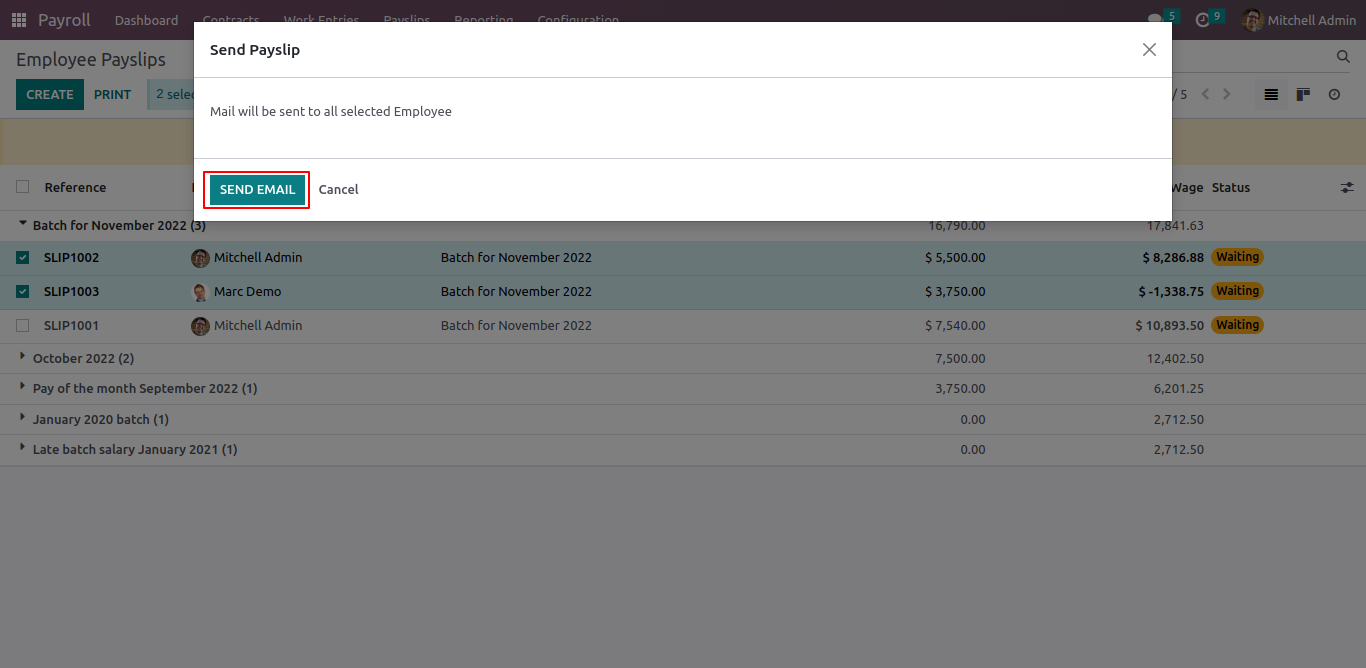Click Mitchell Admin avatar in SLIP1002 row

pyautogui.click(x=200, y=258)
